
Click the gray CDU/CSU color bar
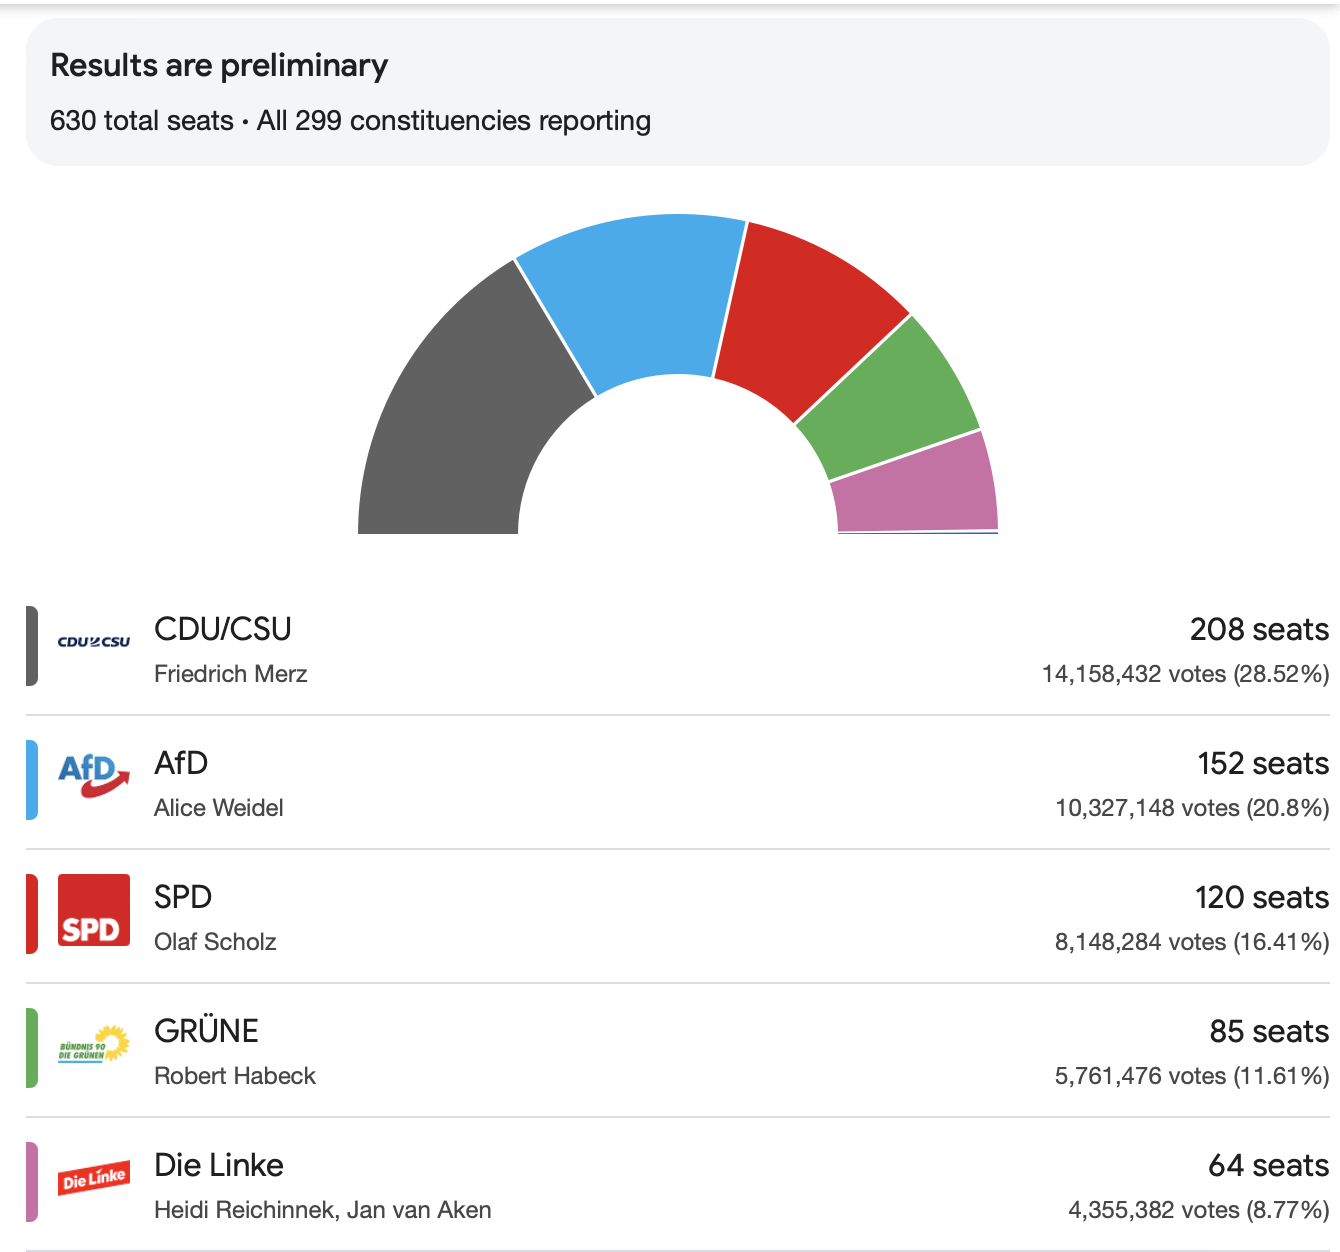coord(32,646)
